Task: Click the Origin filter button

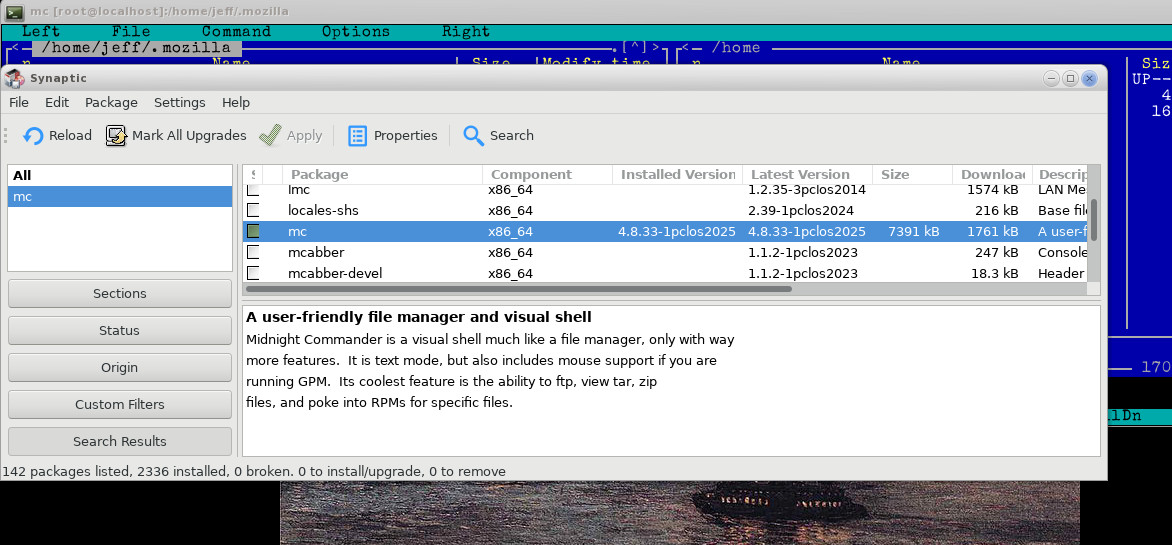Action: click(x=120, y=367)
